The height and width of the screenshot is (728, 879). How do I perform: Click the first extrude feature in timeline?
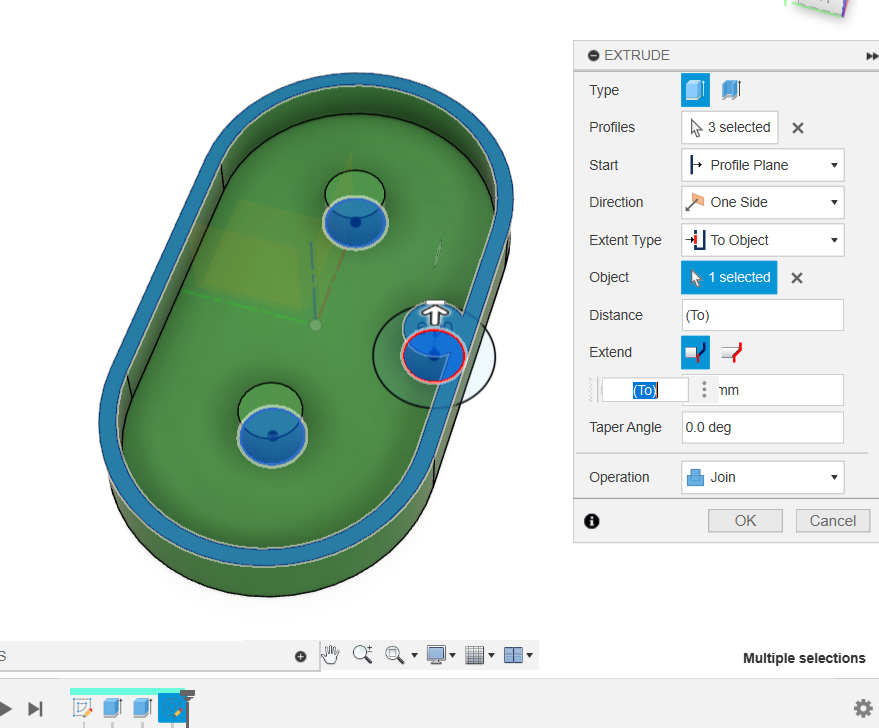pyautogui.click(x=112, y=708)
